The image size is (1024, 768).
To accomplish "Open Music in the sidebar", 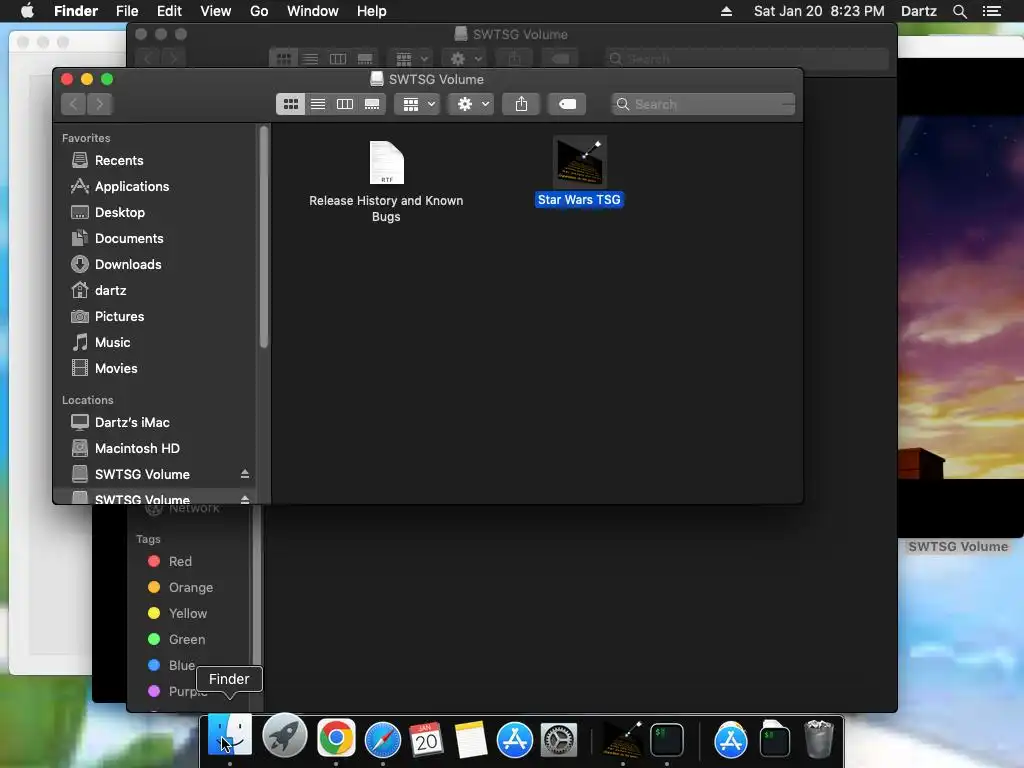I will pyautogui.click(x=112, y=343).
